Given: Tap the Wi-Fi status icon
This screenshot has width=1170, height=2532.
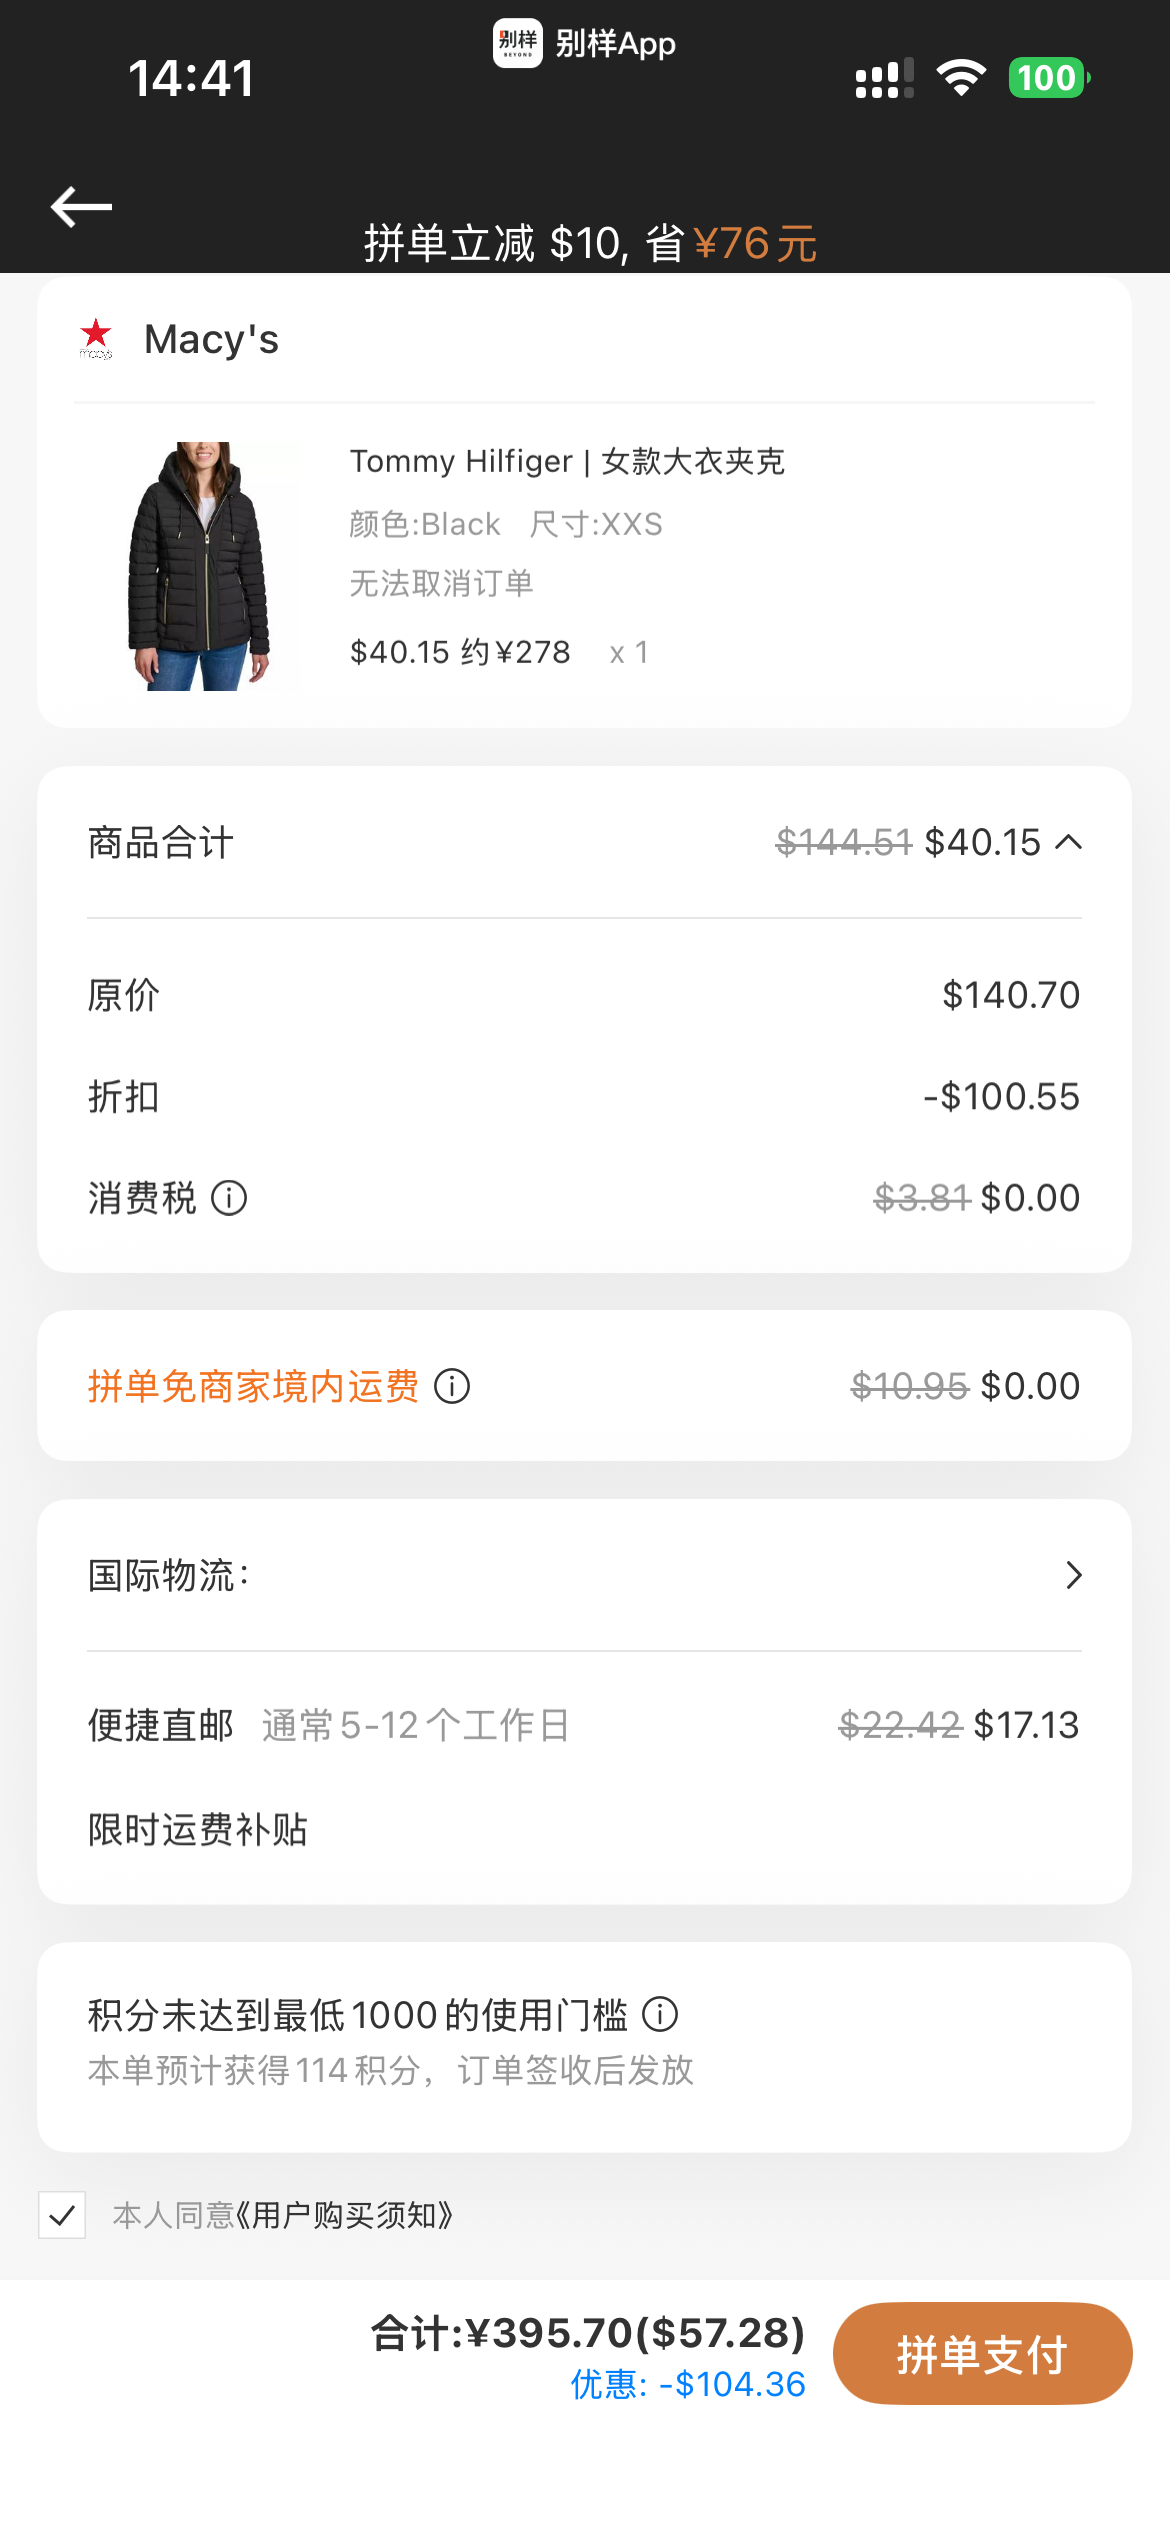Looking at the screenshot, I should (x=961, y=78).
